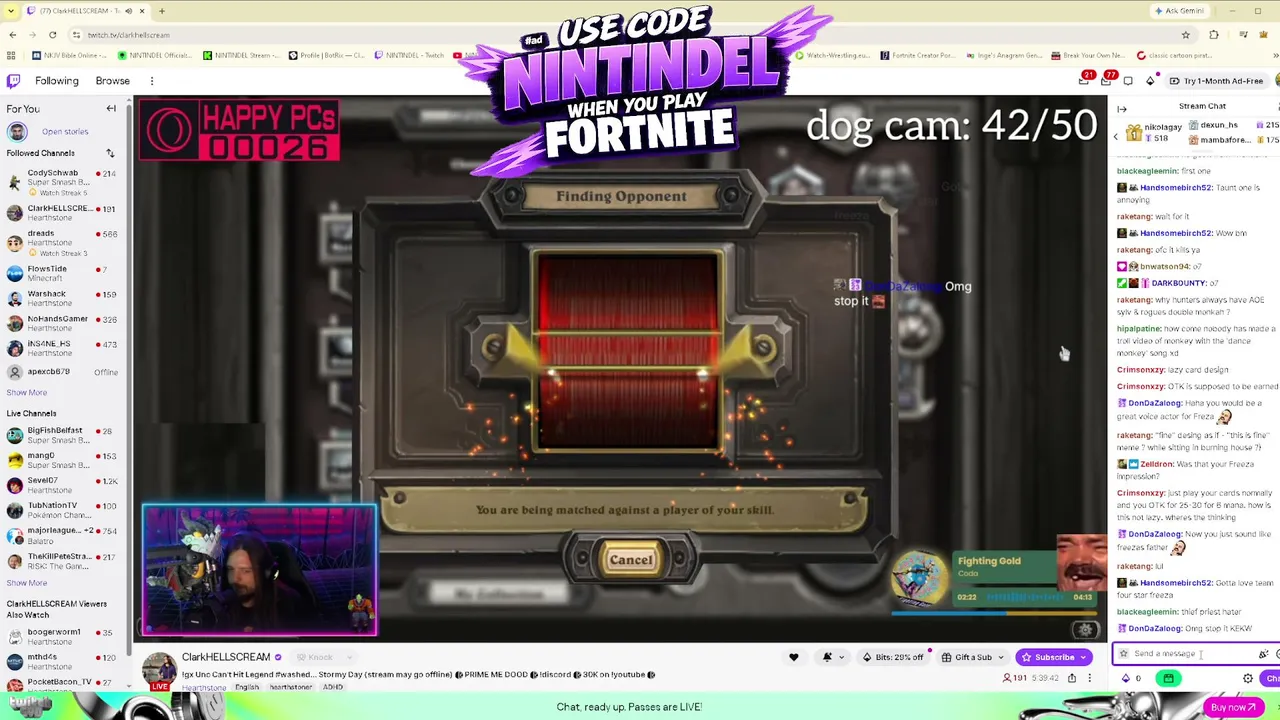Open the Twitch drops inbox with 21 badge
Image resolution: width=1280 pixels, height=720 pixels.
(1085, 80)
